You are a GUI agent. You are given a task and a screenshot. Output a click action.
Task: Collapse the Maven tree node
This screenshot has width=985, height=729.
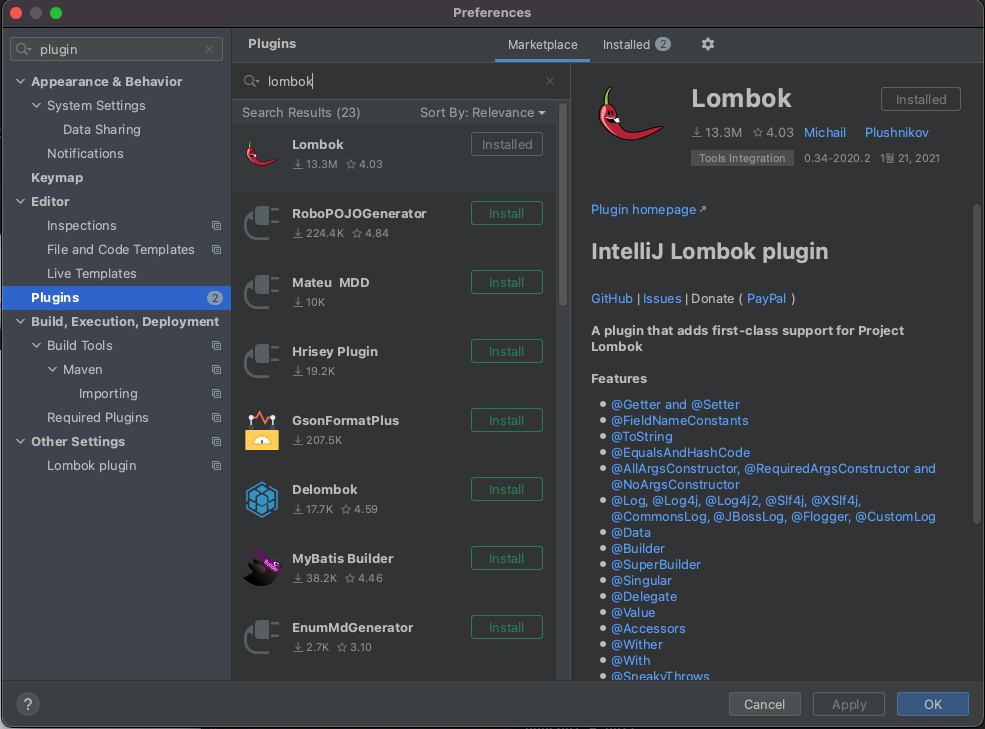coord(52,369)
